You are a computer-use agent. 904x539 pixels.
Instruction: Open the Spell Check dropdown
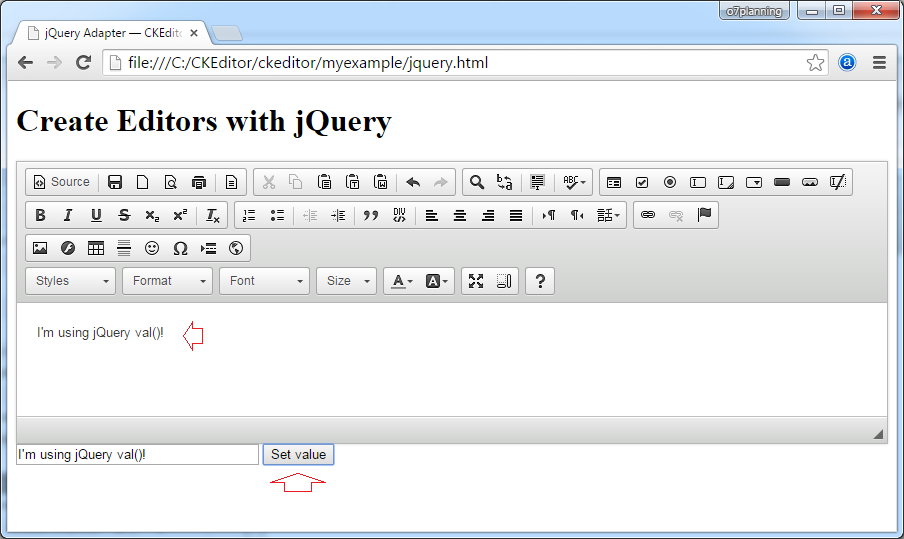574,182
